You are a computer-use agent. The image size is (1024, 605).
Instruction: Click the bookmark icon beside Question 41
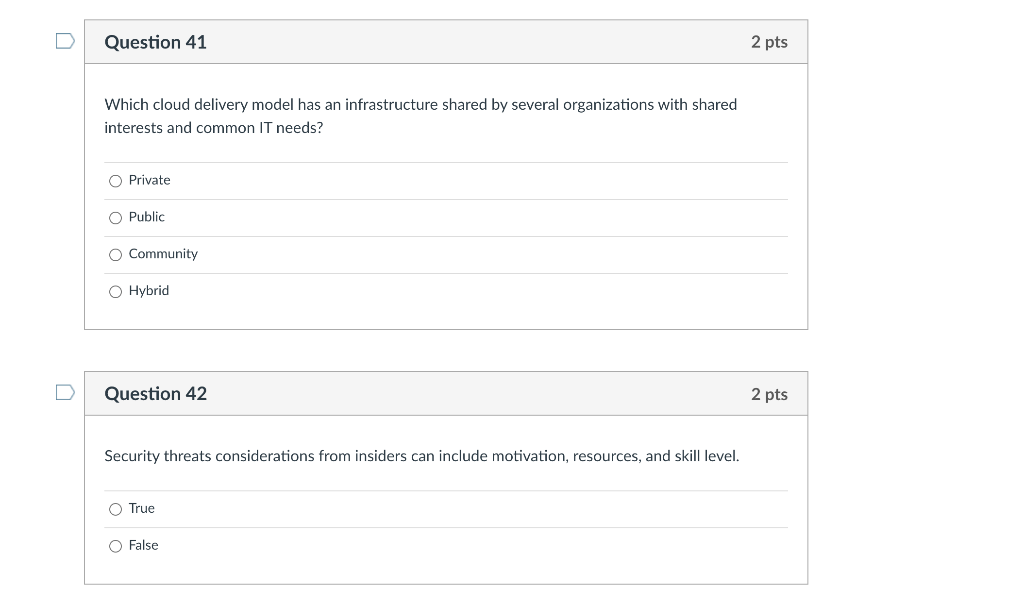[64, 40]
